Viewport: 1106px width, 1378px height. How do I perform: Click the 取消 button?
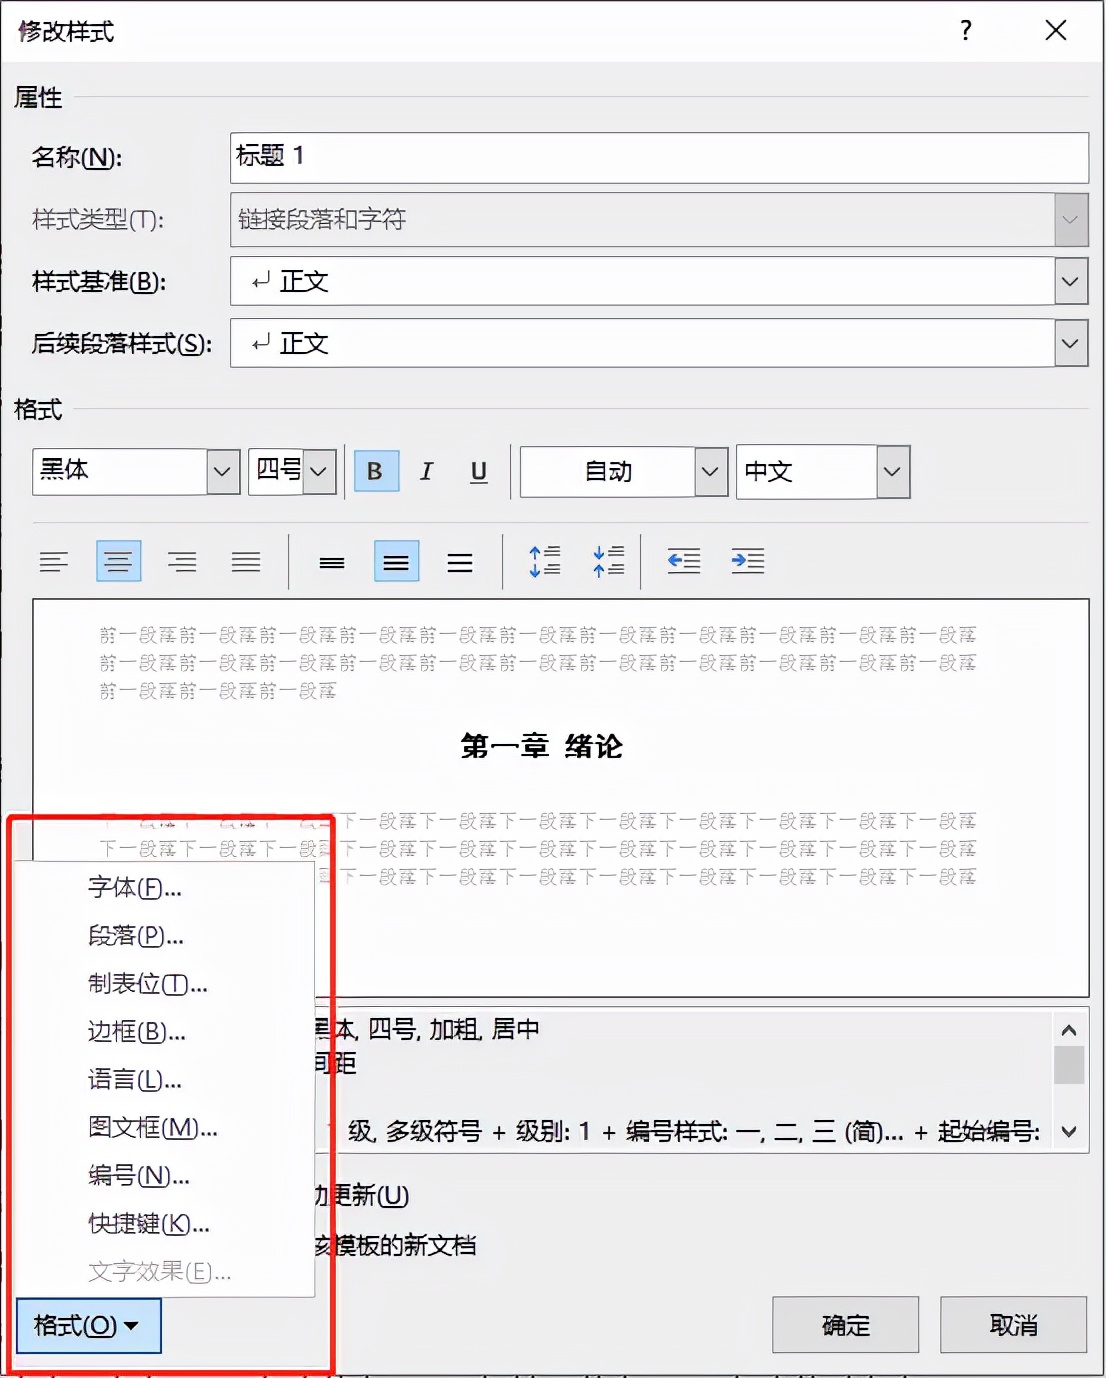tap(1014, 1325)
